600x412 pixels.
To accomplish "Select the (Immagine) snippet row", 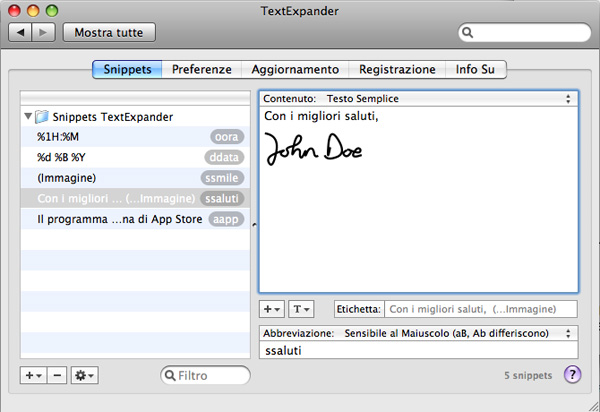I will [x=135, y=178].
